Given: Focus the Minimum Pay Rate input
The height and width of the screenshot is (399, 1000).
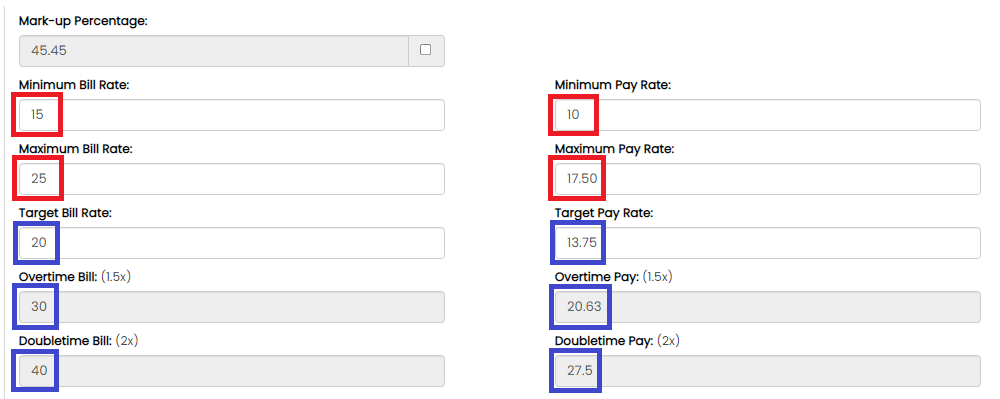Looking at the screenshot, I should pyautogui.click(x=767, y=115).
